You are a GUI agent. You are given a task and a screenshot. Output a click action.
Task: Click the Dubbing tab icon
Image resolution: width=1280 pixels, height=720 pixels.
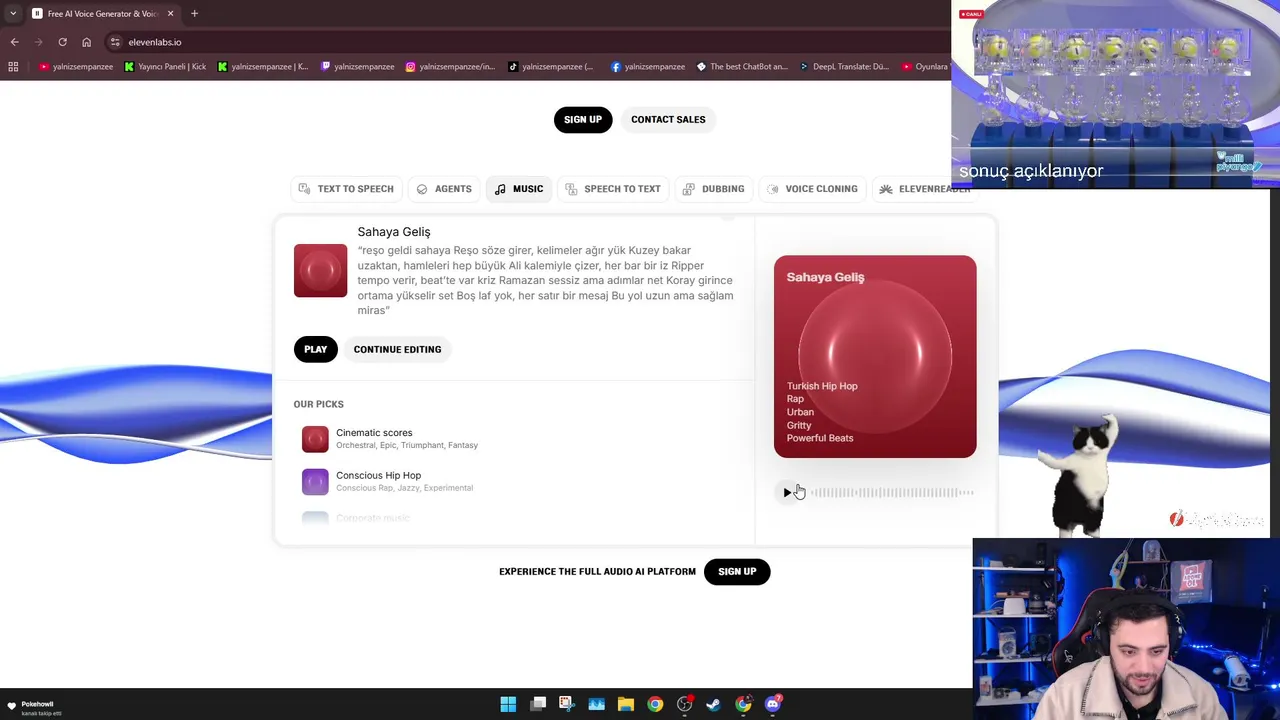[x=689, y=189]
